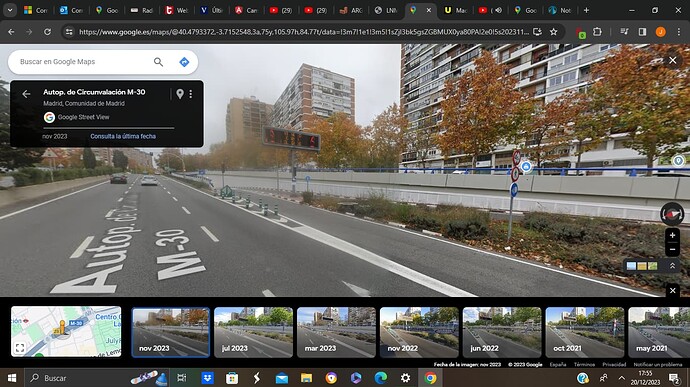Open the 'Términos' footer link

[584, 365]
